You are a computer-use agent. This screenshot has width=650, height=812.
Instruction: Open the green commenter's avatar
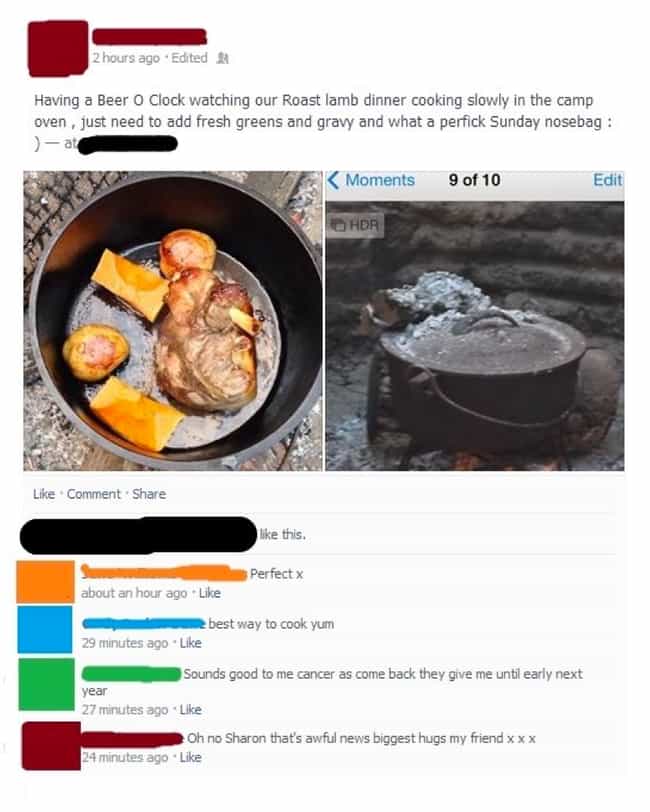(47, 684)
